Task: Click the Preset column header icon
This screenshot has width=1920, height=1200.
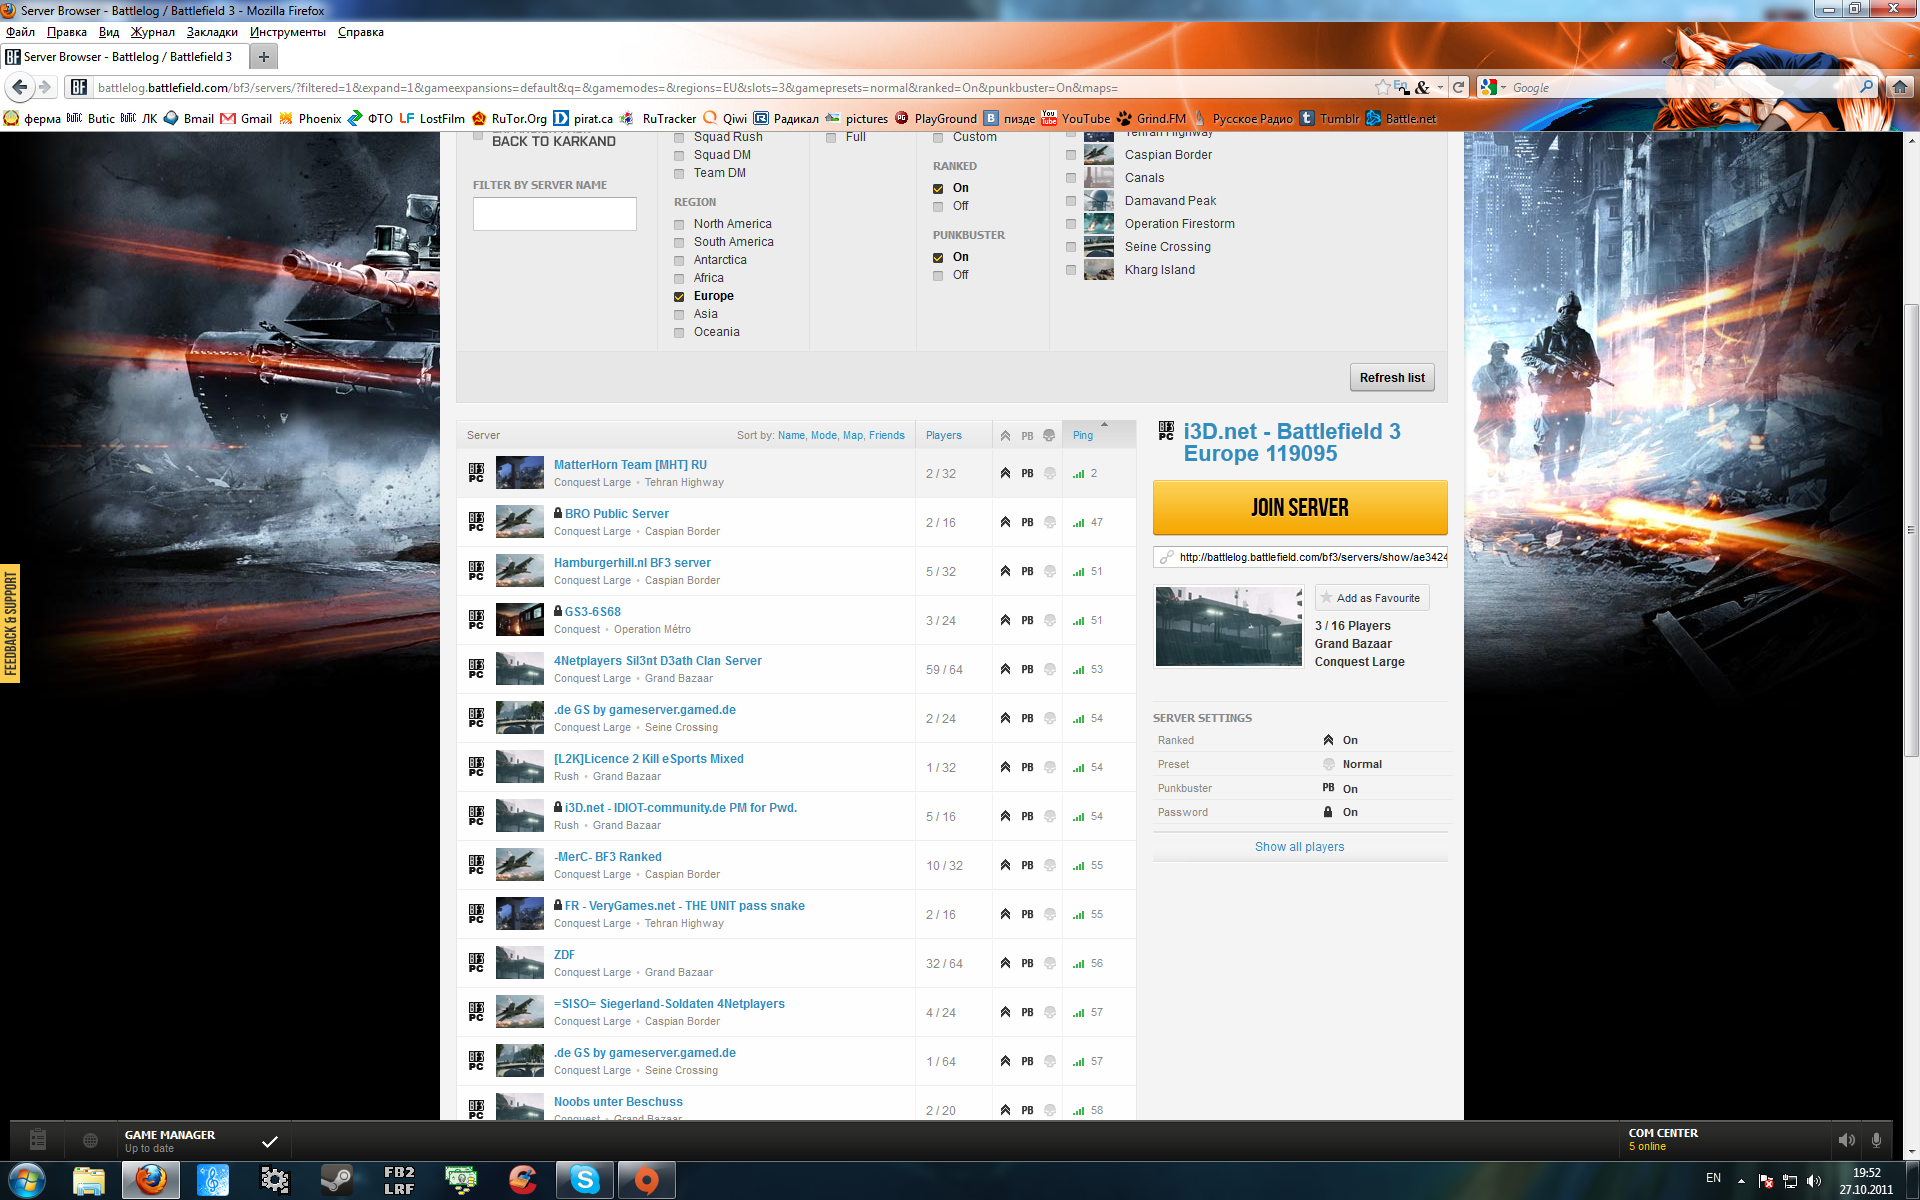Action: coord(1049,435)
